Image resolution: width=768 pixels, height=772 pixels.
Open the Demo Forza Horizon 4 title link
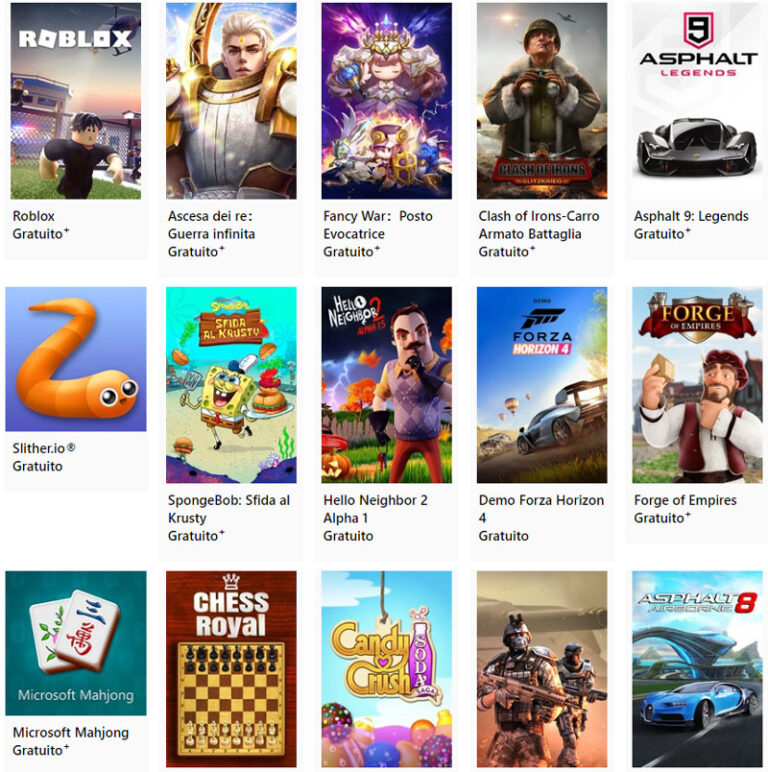pos(541,509)
